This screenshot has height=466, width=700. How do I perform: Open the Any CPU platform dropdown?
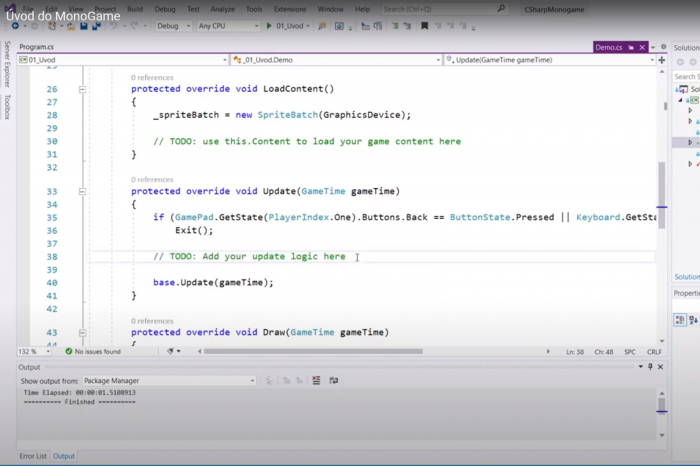[x=228, y=26]
